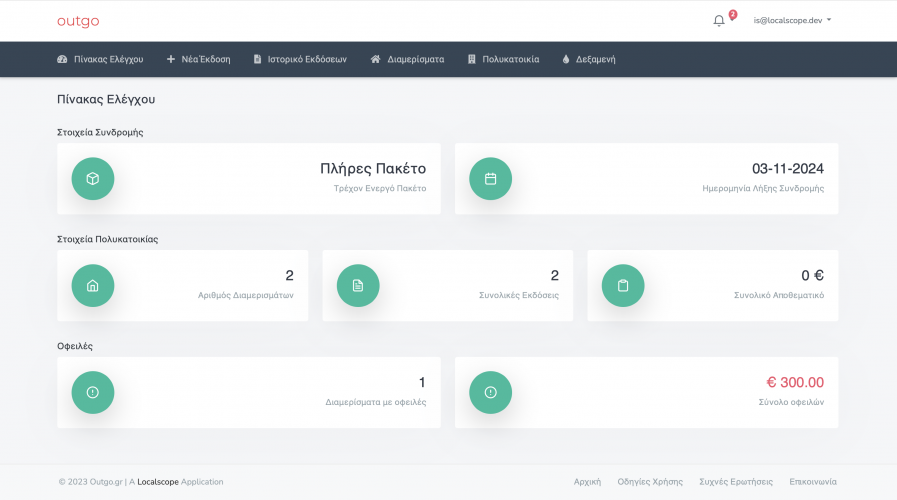The height and width of the screenshot is (500, 897).
Task: Click the 0 € reserve value
Action: tap(812, 276)
